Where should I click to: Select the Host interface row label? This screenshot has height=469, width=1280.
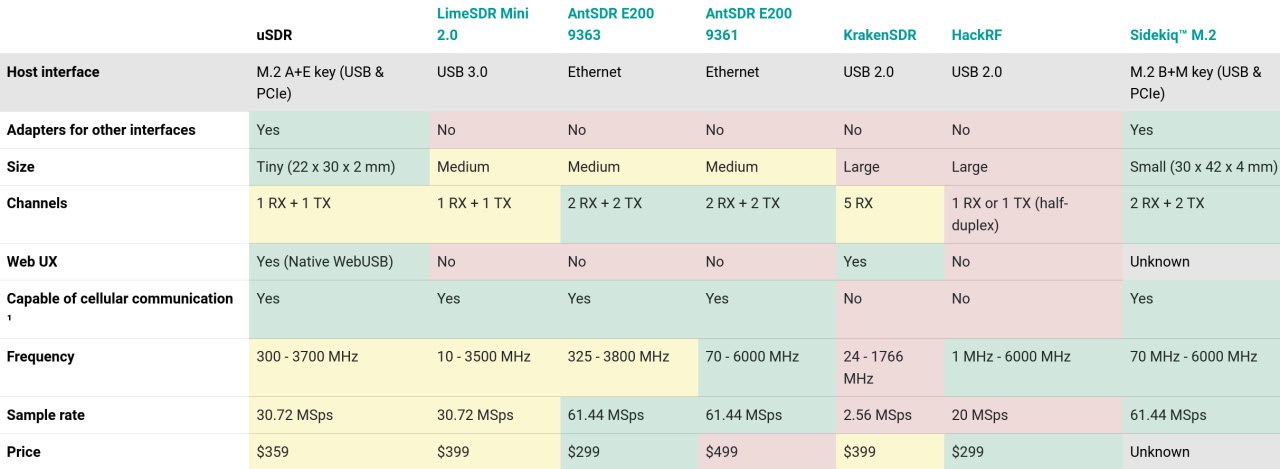(53, 72)
